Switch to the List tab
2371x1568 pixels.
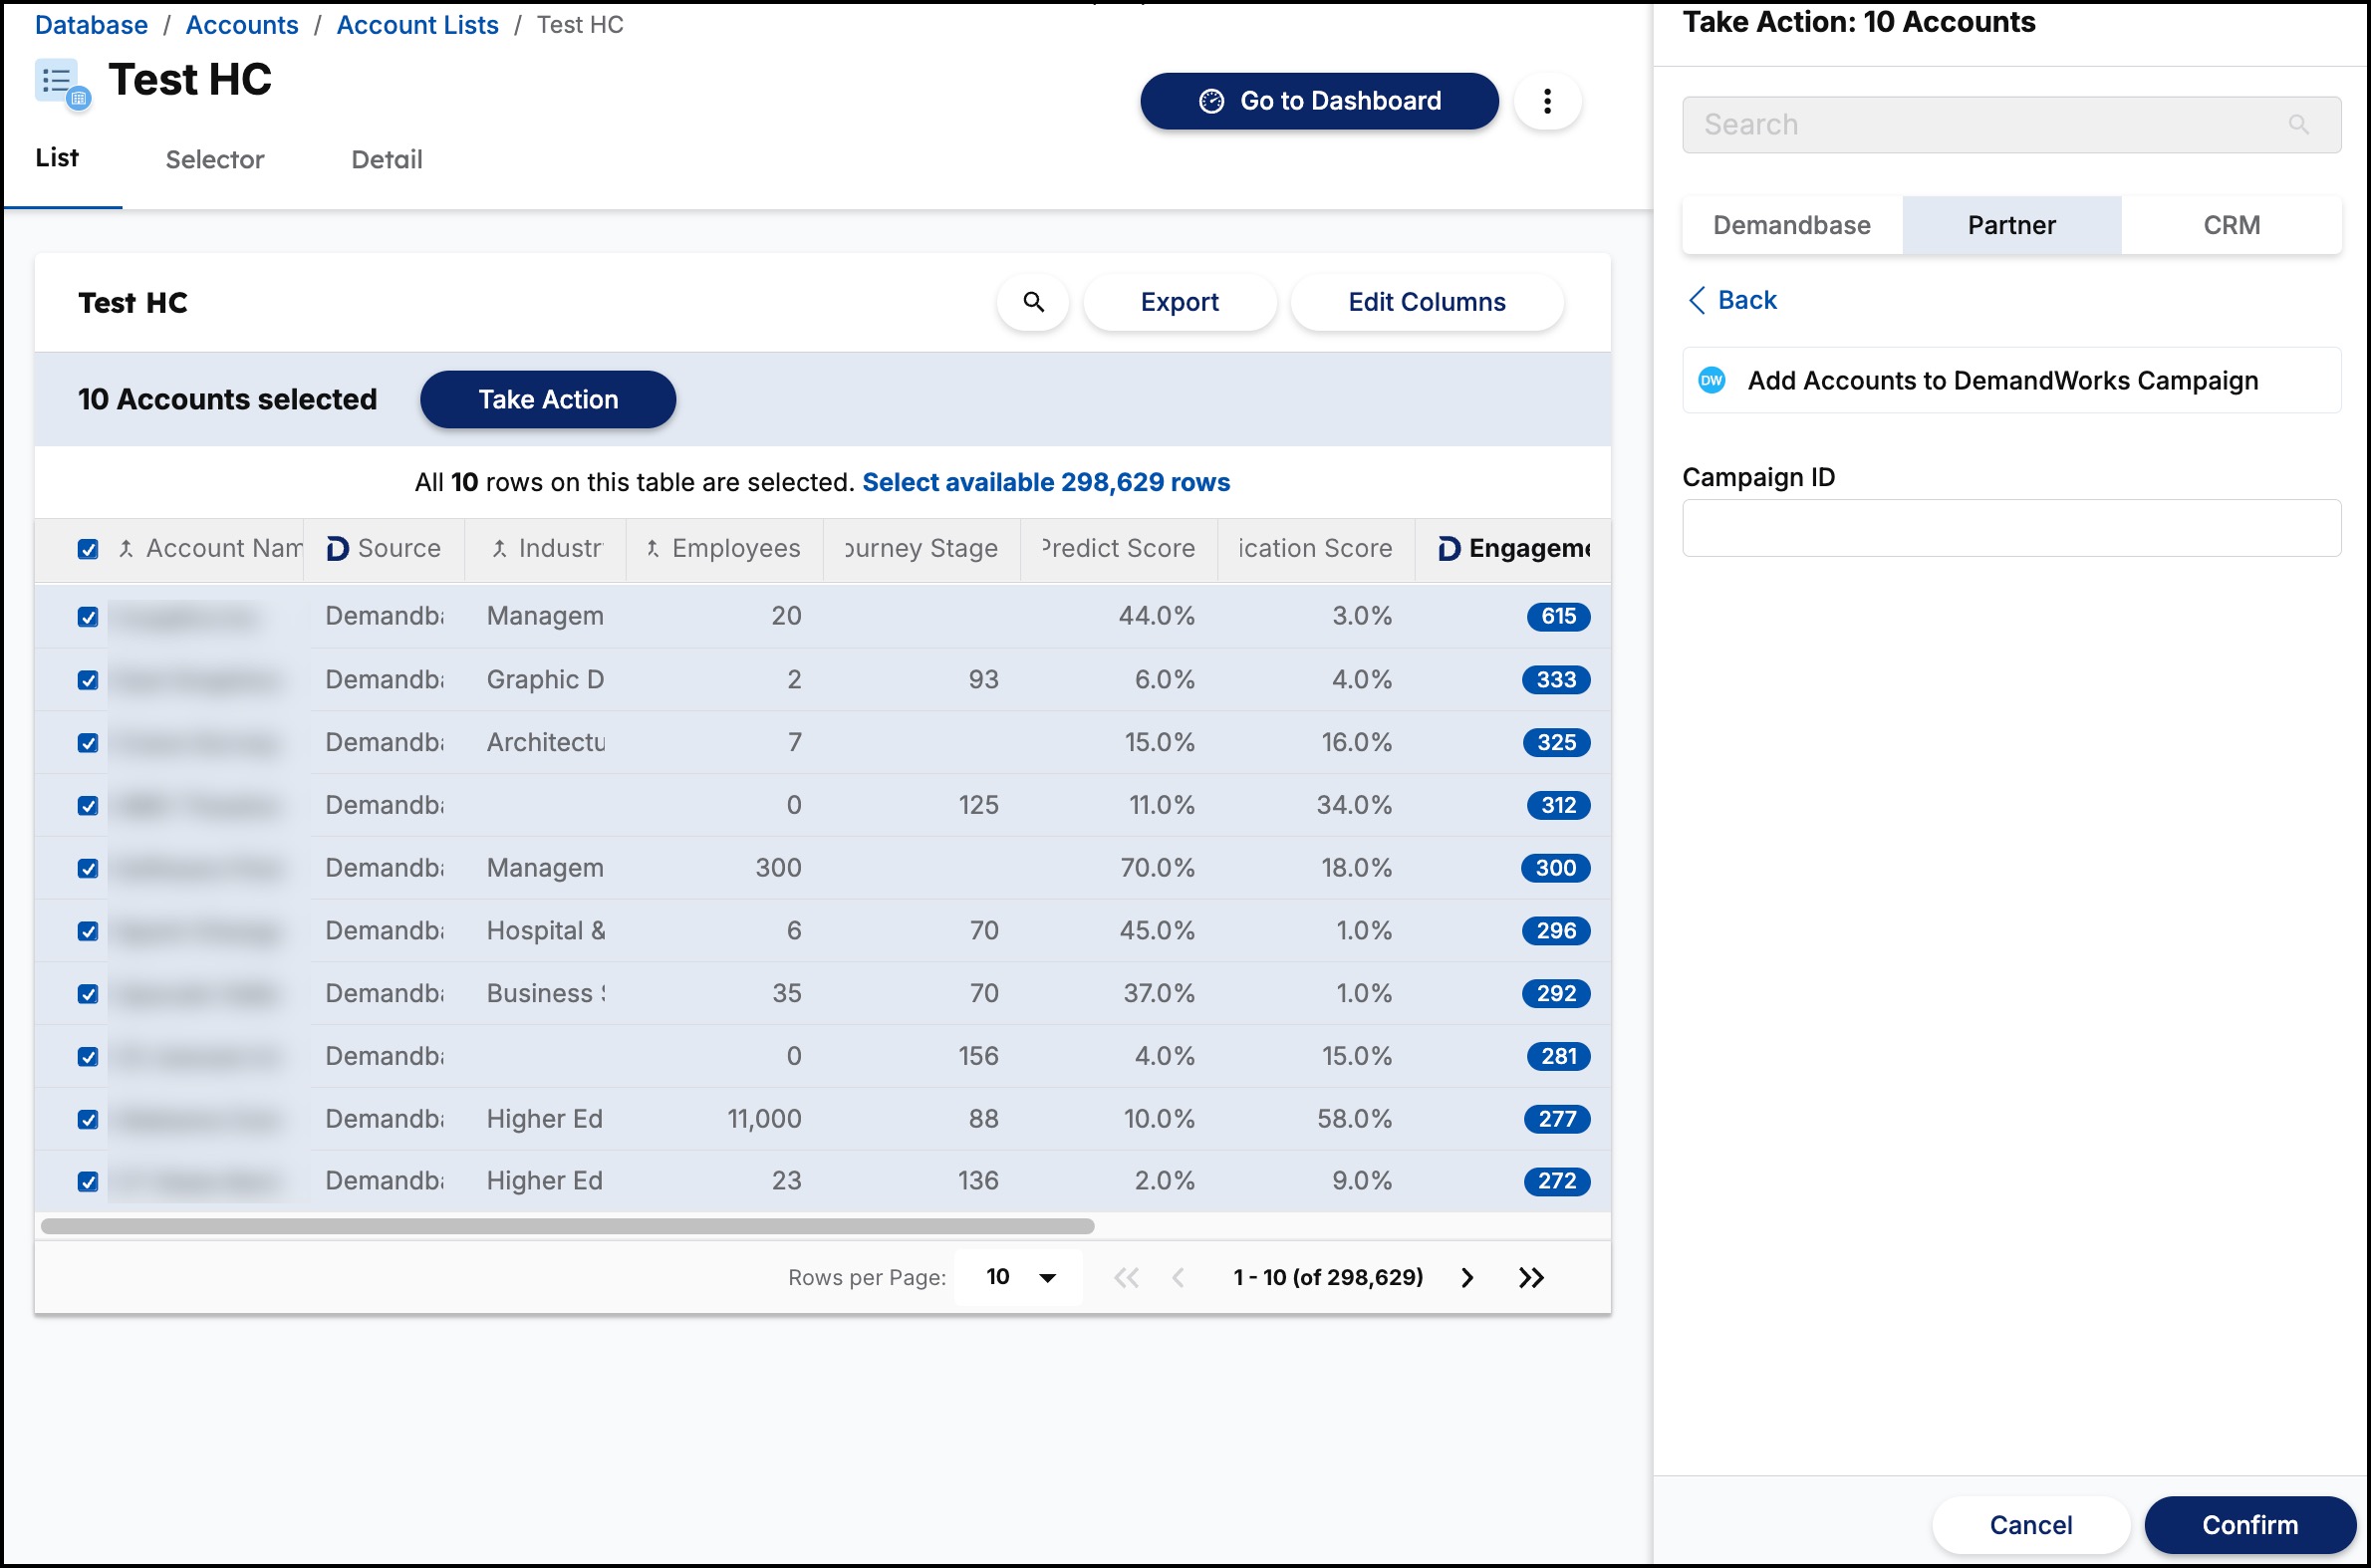tap(57, 158)
